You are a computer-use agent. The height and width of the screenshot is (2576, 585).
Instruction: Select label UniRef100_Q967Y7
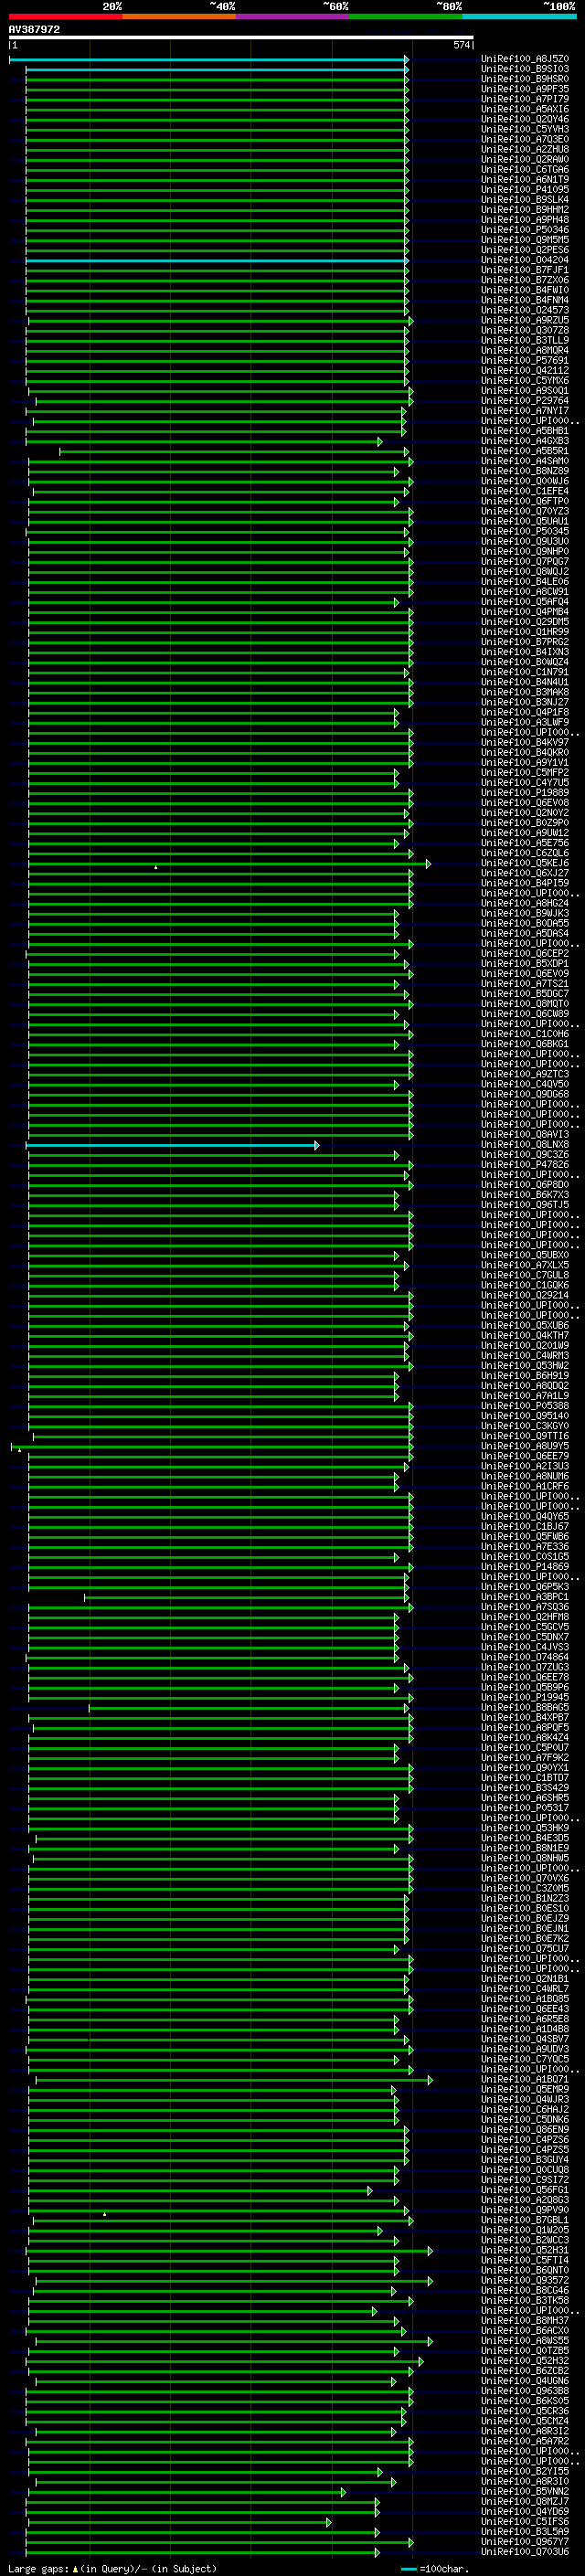[525, 2542]
